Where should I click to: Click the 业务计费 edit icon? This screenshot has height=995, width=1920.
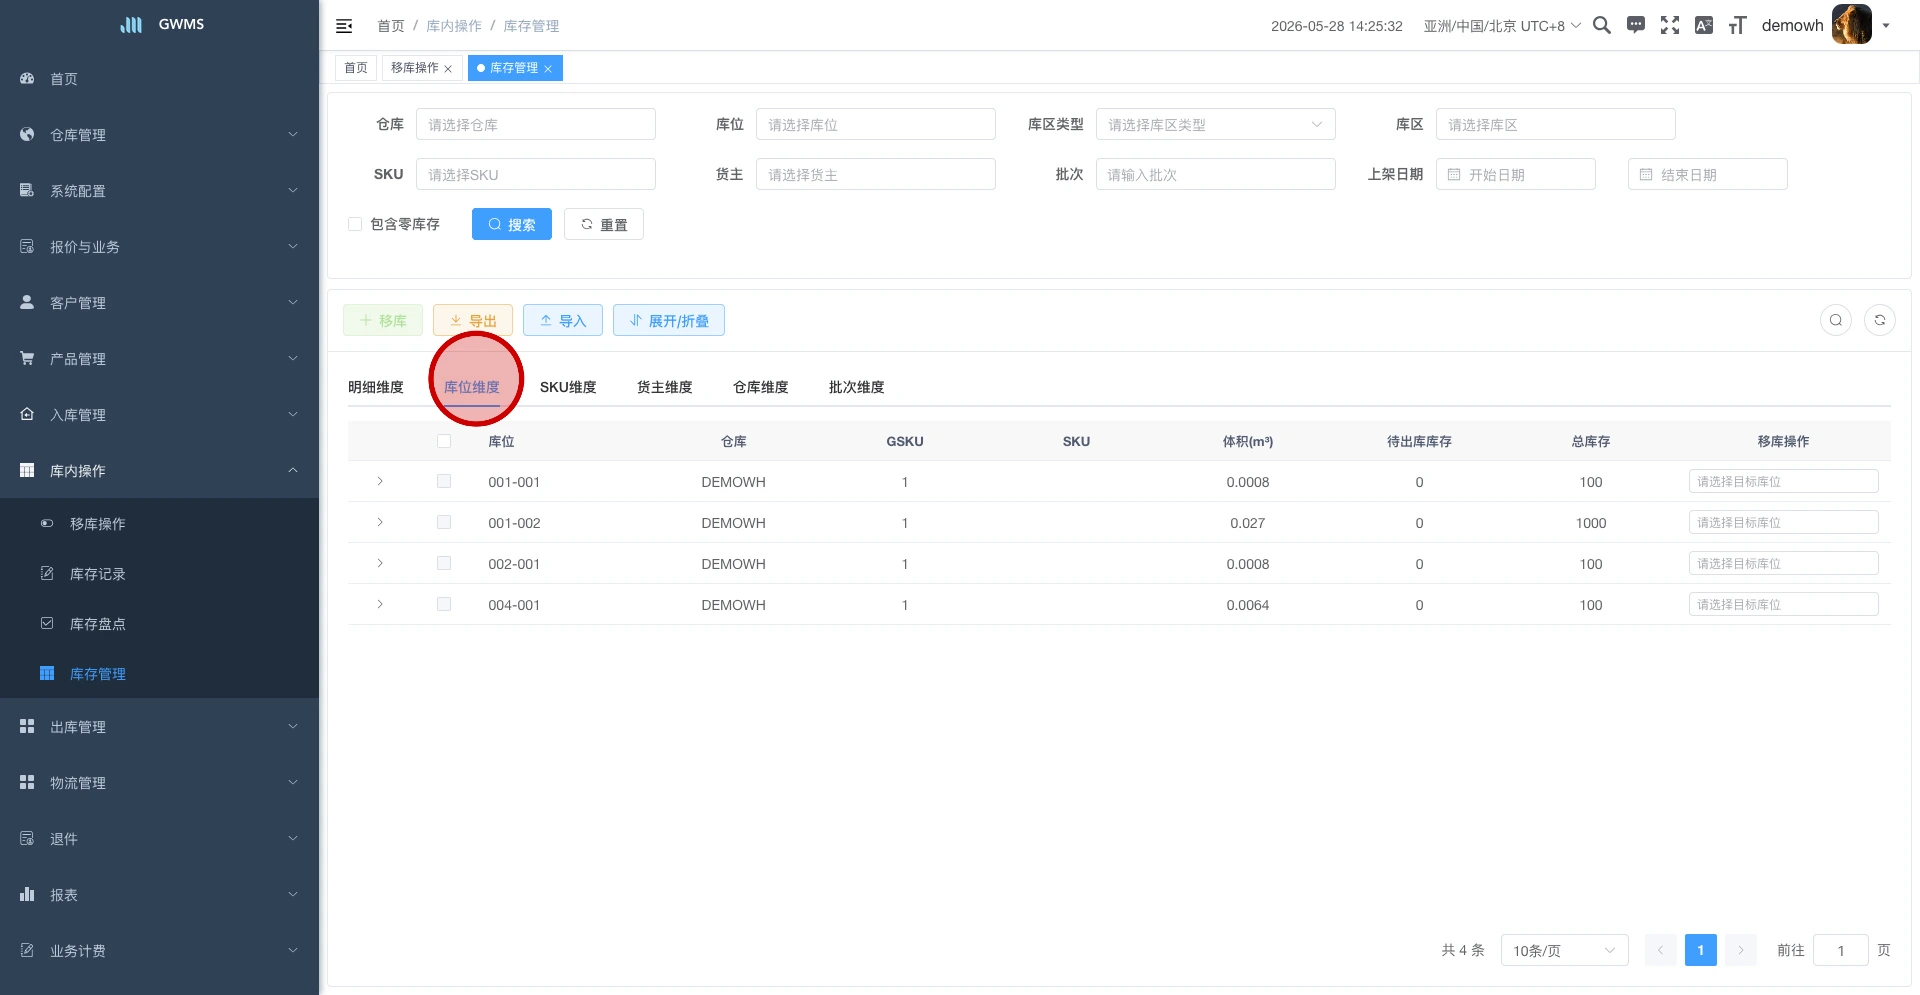click(x=27, y=950)
